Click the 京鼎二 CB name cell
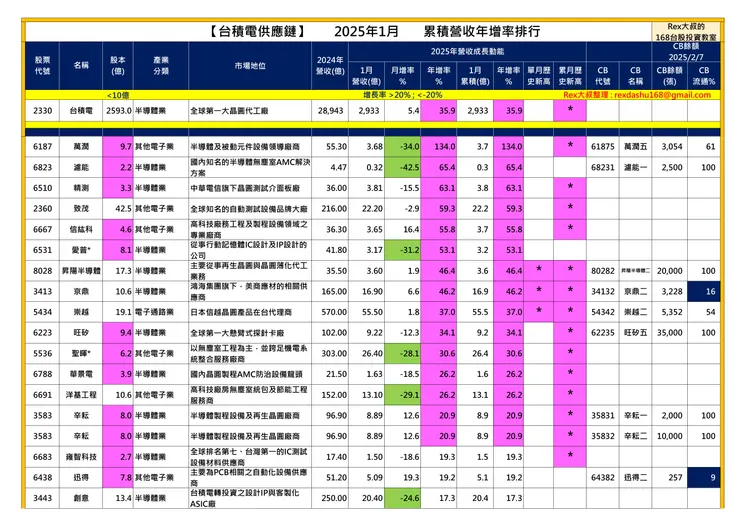Image resolution: width=740 pixels, height=523 pixels. (x=635, y=291)
